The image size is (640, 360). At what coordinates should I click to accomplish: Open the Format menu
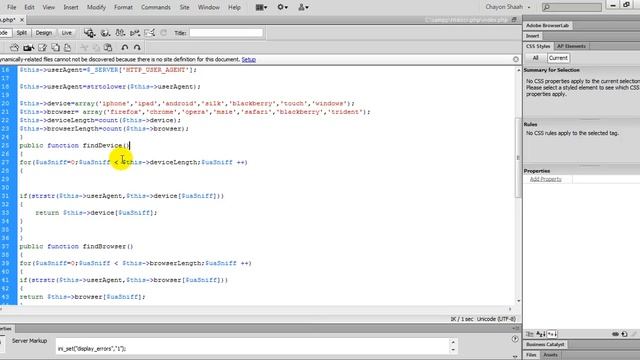tap(123, 7)
